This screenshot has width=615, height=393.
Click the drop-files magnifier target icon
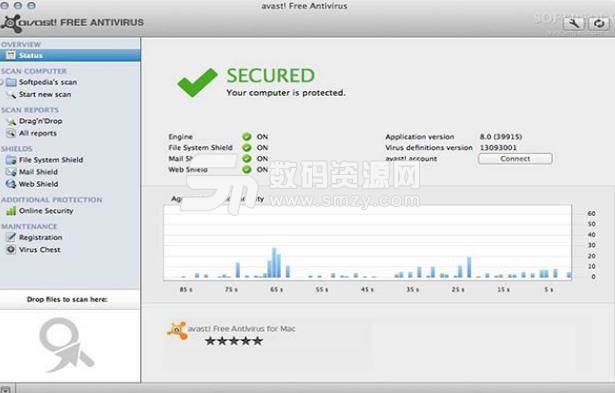[x=67, y=345]
